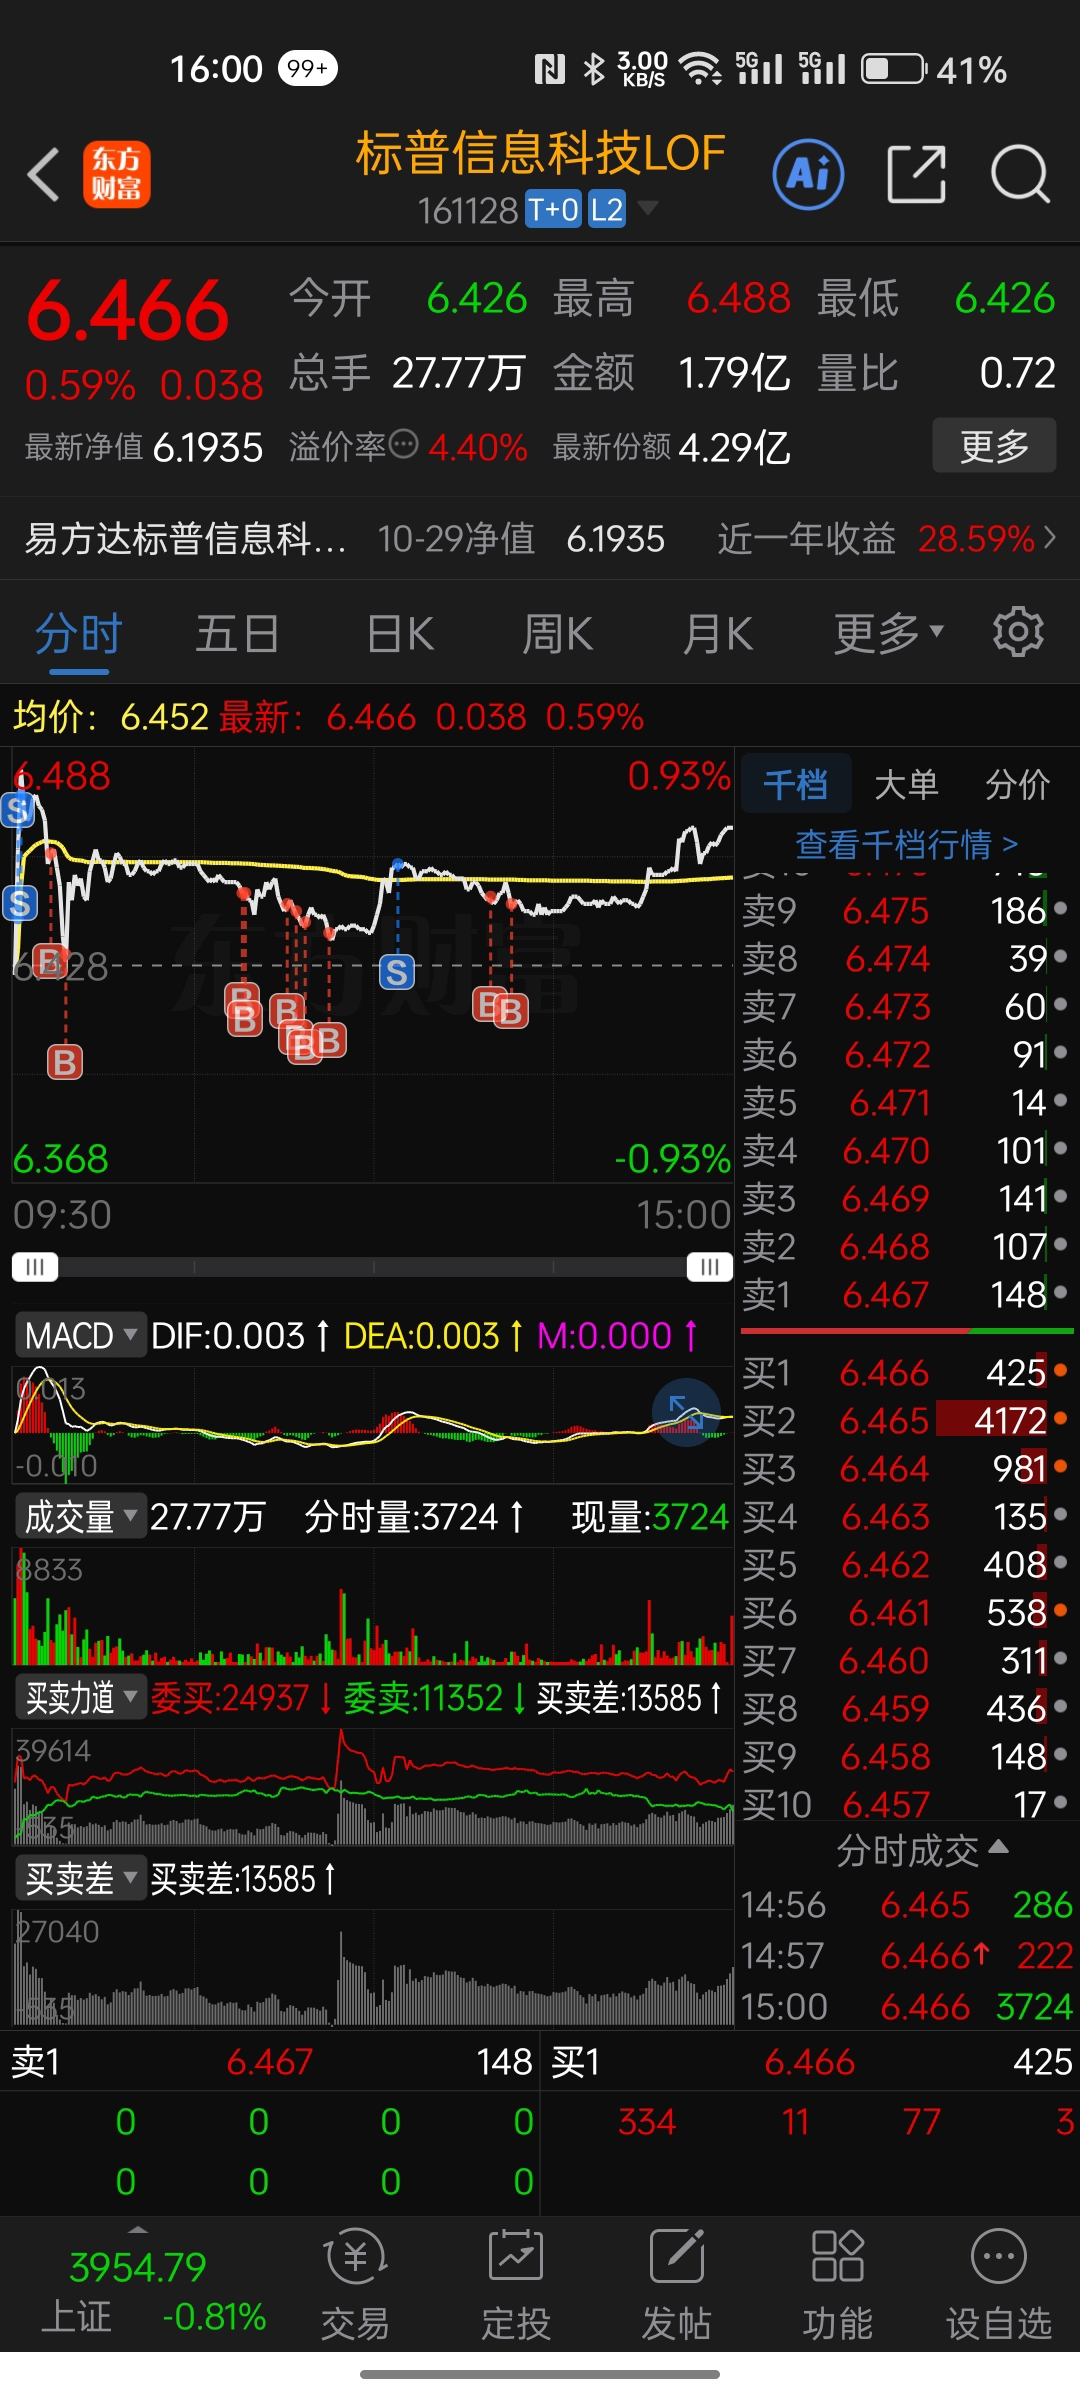Tap the 买2 6.465 row with 4172

[906, 1420]
